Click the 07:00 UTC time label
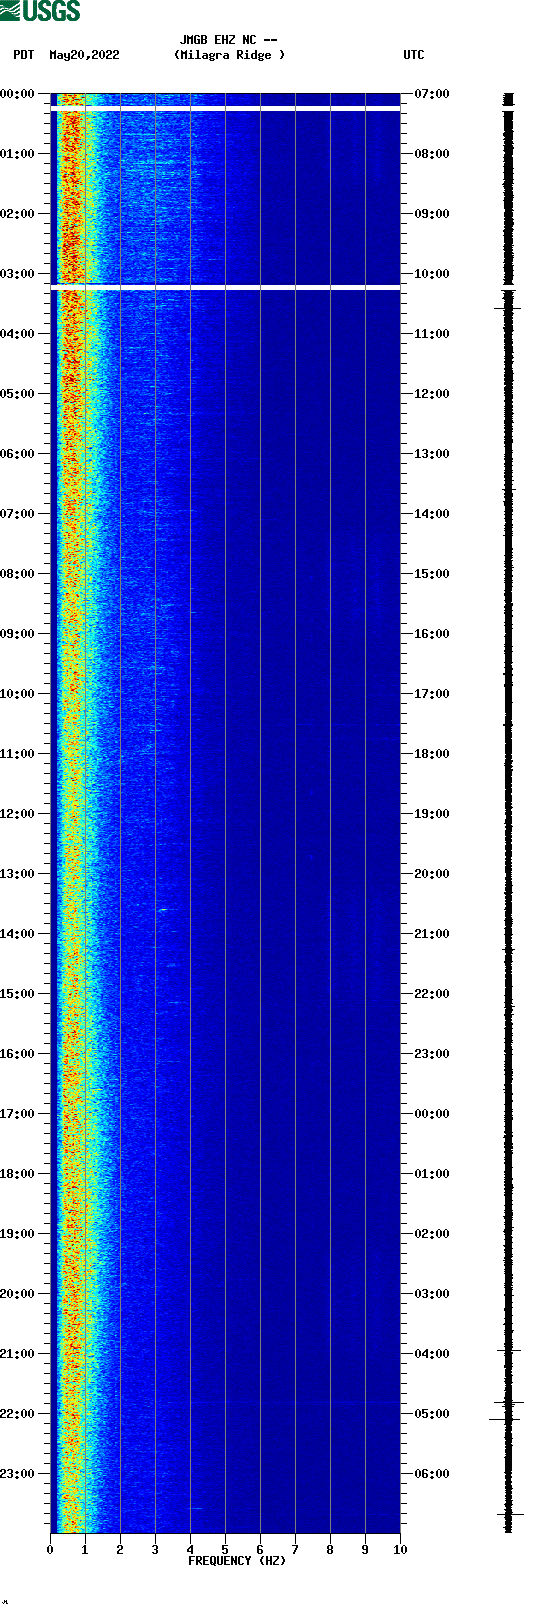This screenshot has width=552, height=1613. pos(432,94)
